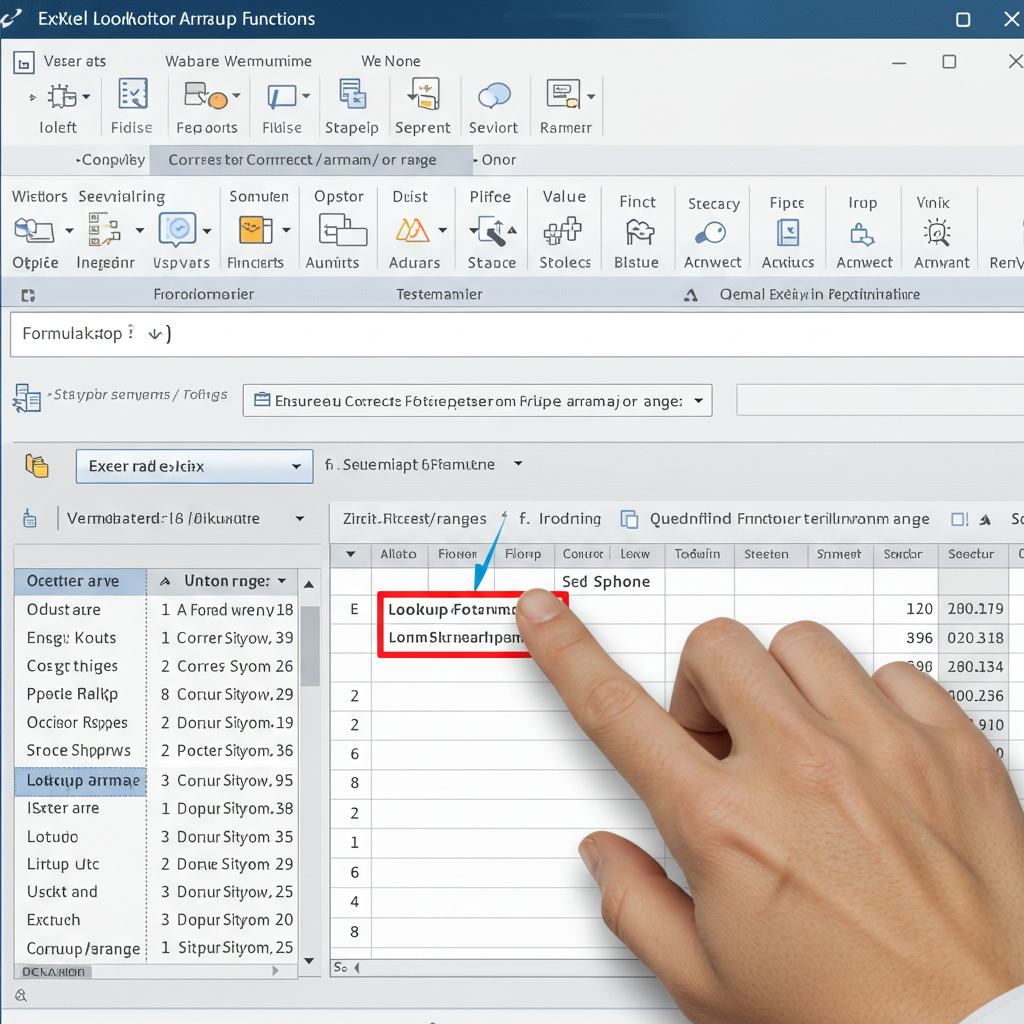
Task: Click Quednfiind Frndoier terillnvanm ange
Action: click(x=789, y=519)
